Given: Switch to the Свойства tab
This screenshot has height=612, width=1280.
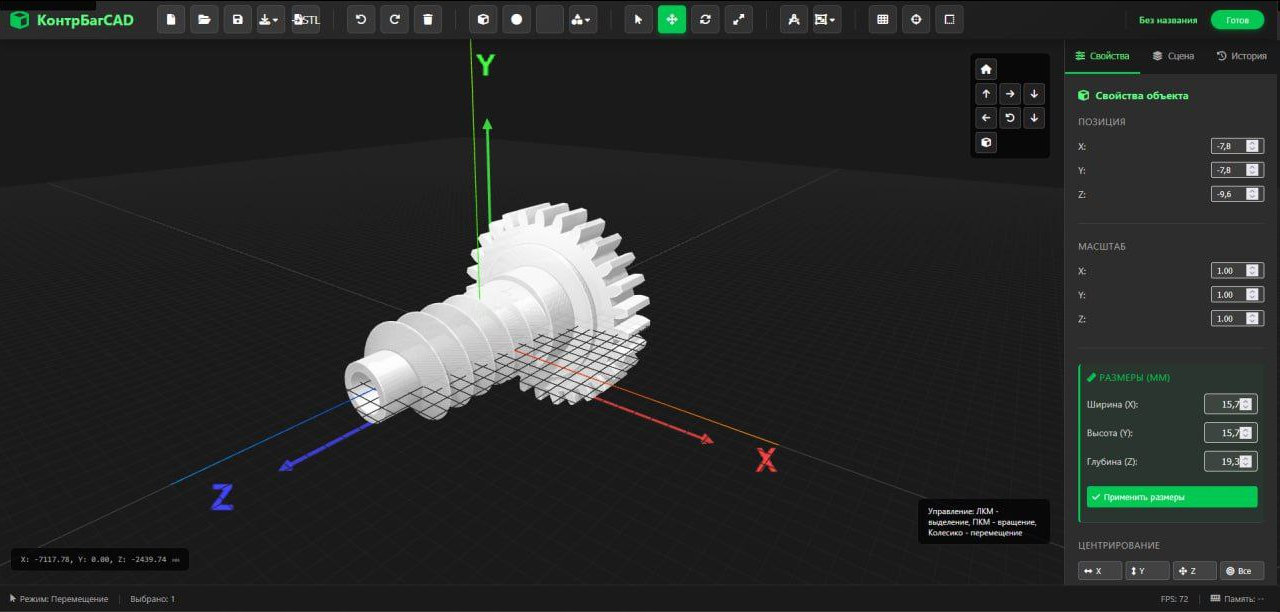Looking at the screenshot, I should tap(1102, 56).
